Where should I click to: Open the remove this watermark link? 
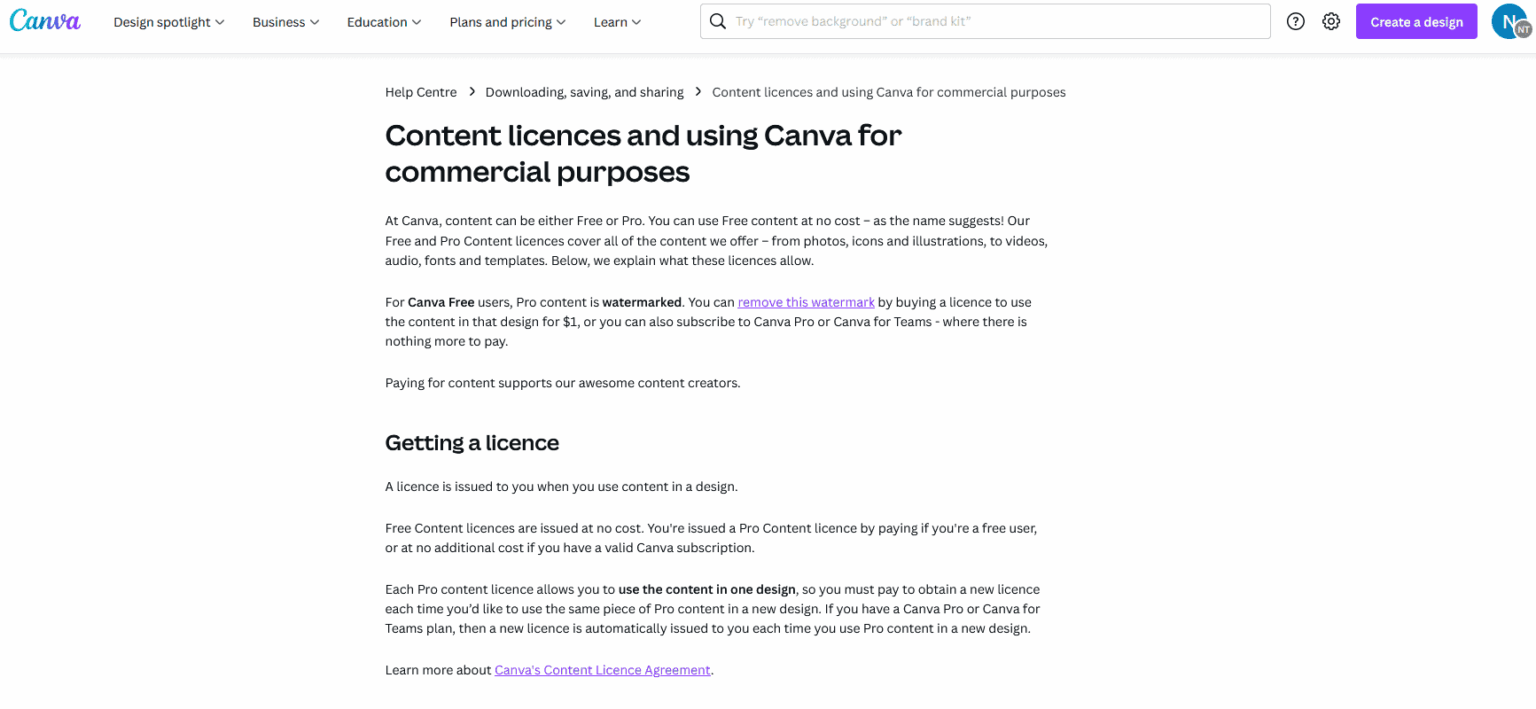click(806, 302)
